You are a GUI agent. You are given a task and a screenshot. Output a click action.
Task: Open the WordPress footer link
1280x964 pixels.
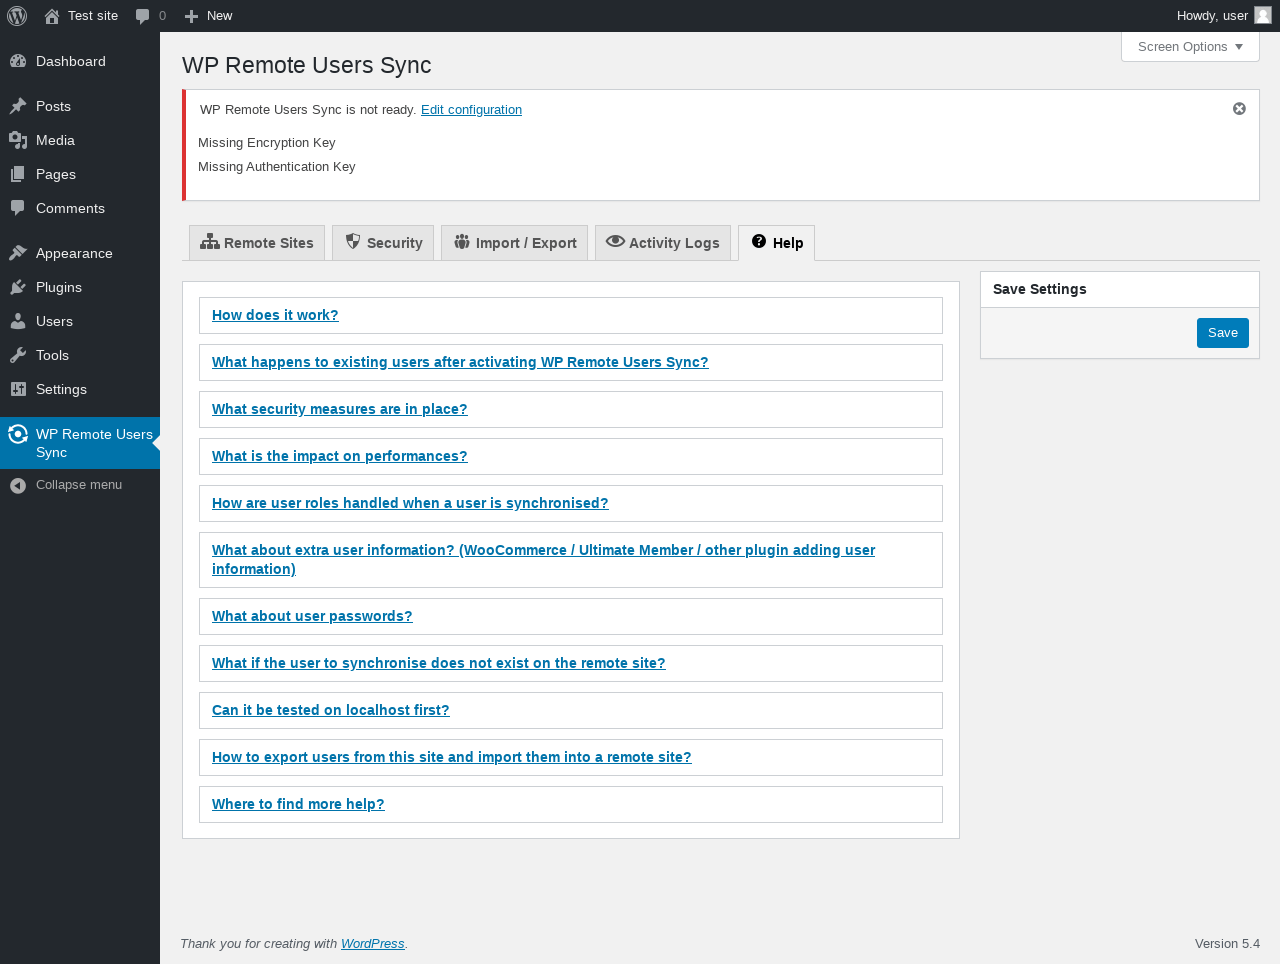click(x=372, y=944)
